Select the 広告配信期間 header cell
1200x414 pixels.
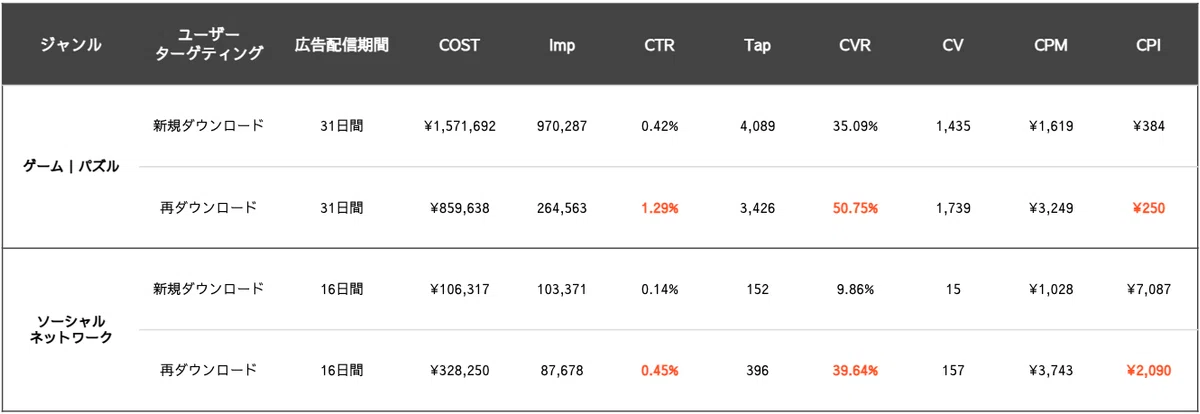click(x=342, y=45)
